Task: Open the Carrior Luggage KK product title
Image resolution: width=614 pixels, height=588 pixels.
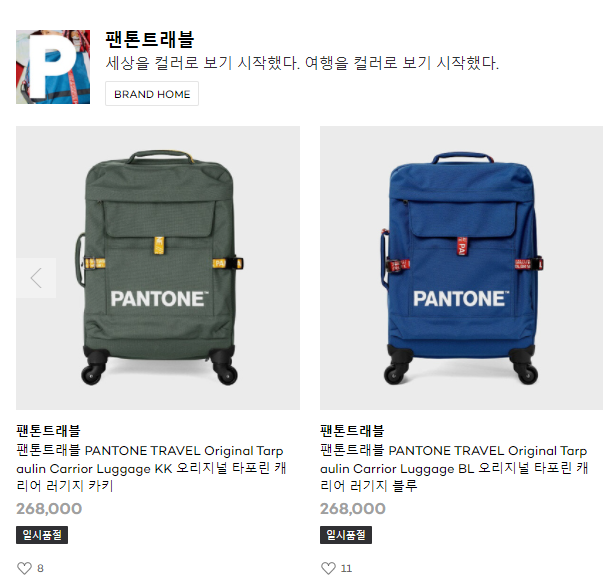Action: click(x=152, y=468)
